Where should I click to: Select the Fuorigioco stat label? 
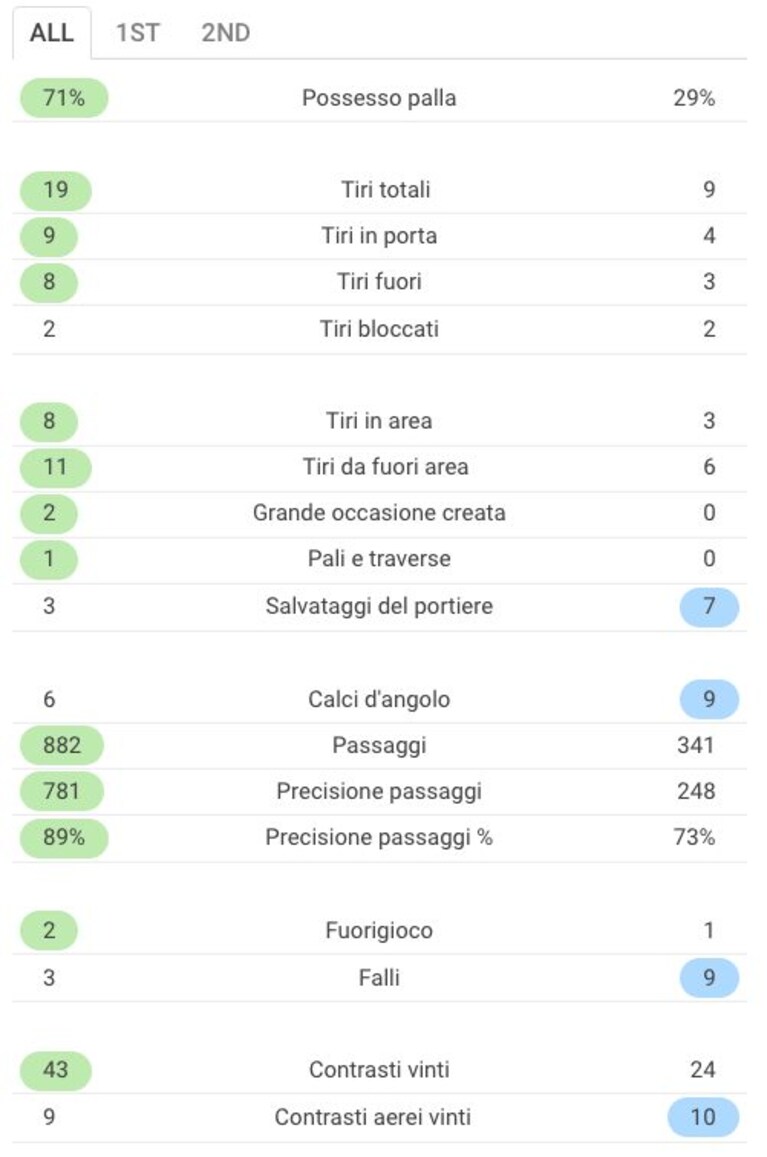pos(379,930)
